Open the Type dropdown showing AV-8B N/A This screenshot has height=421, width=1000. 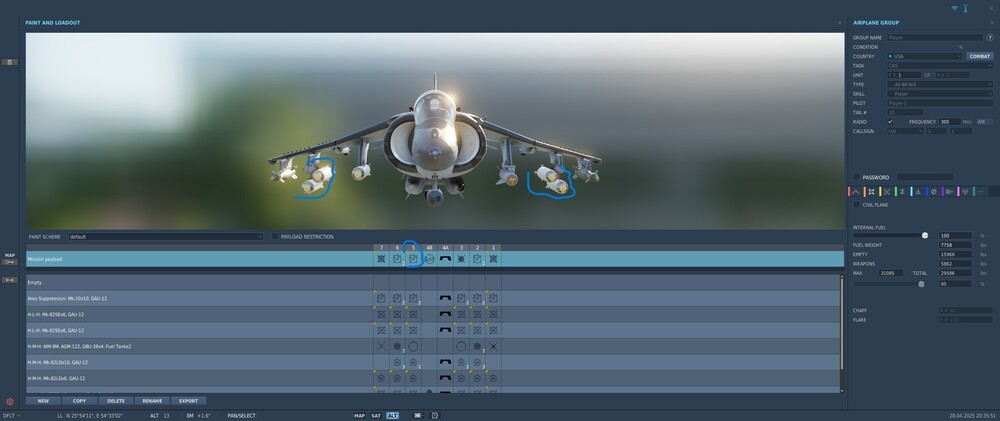coord(940,84)
